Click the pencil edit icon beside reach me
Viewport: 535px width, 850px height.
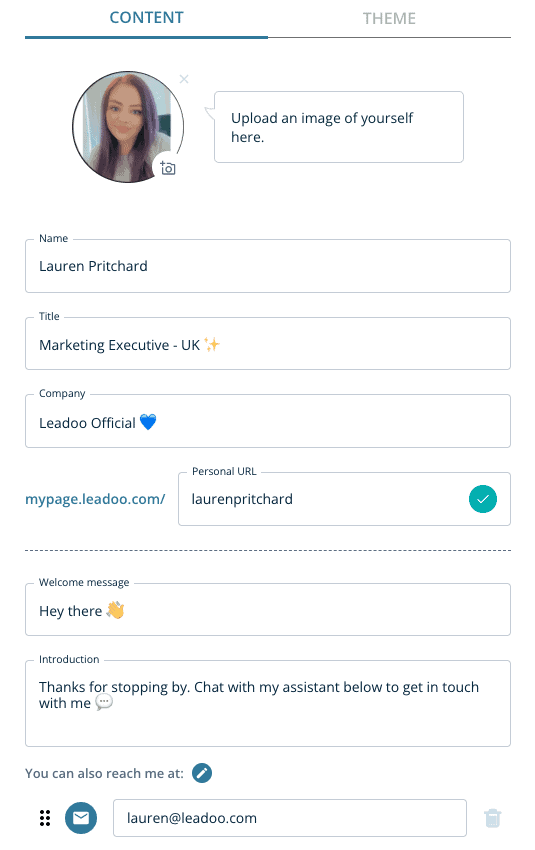tap(202, 773)
